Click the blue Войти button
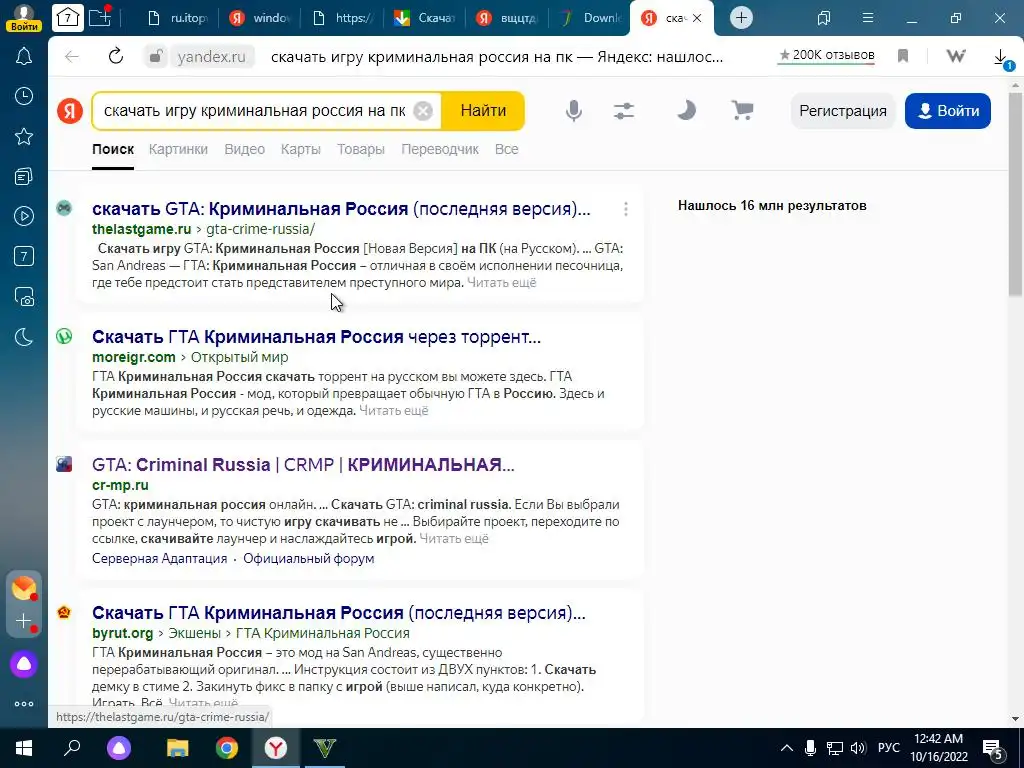 (x=948, y=111)
